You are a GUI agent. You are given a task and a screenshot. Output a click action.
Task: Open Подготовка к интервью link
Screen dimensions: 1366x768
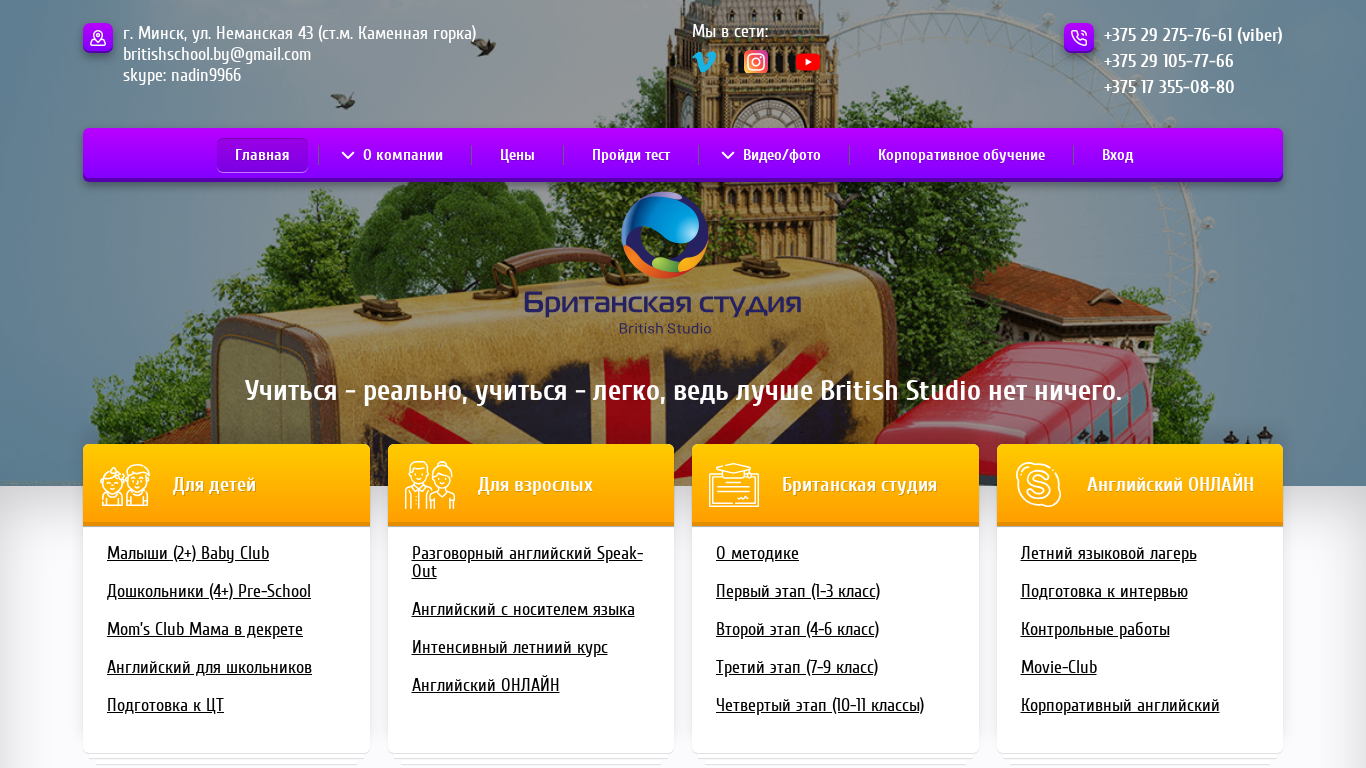coord(1104,591)
